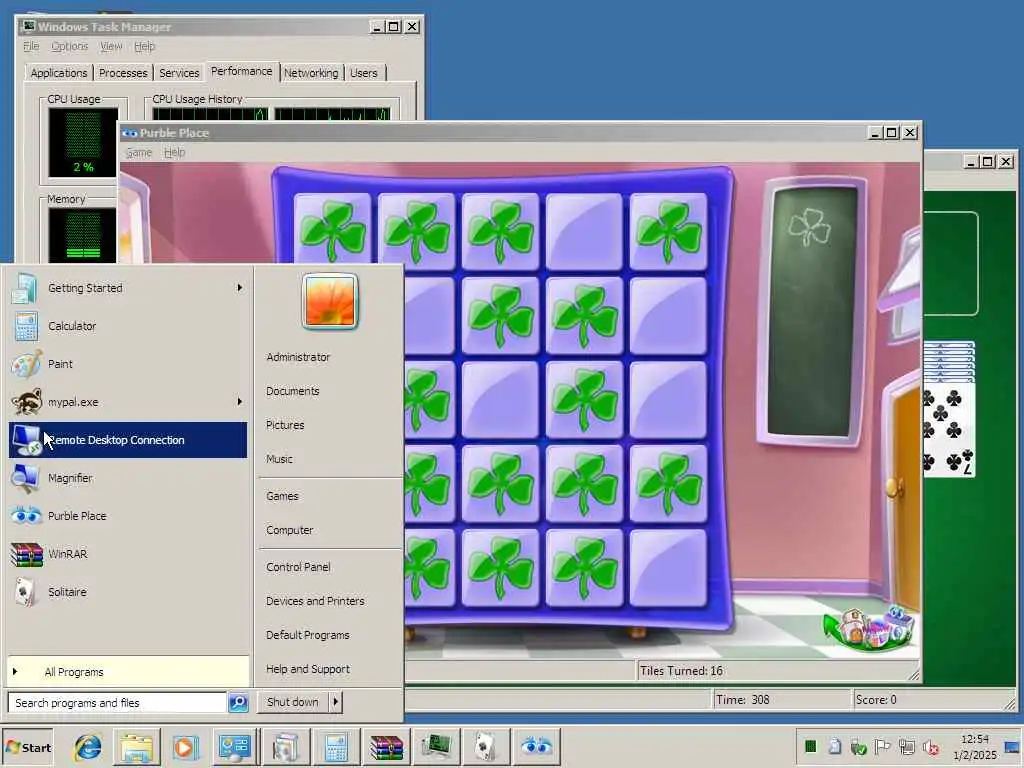Open the Options menu in Task Manager
Screen dimensions: 1024x768
(69, 46)
